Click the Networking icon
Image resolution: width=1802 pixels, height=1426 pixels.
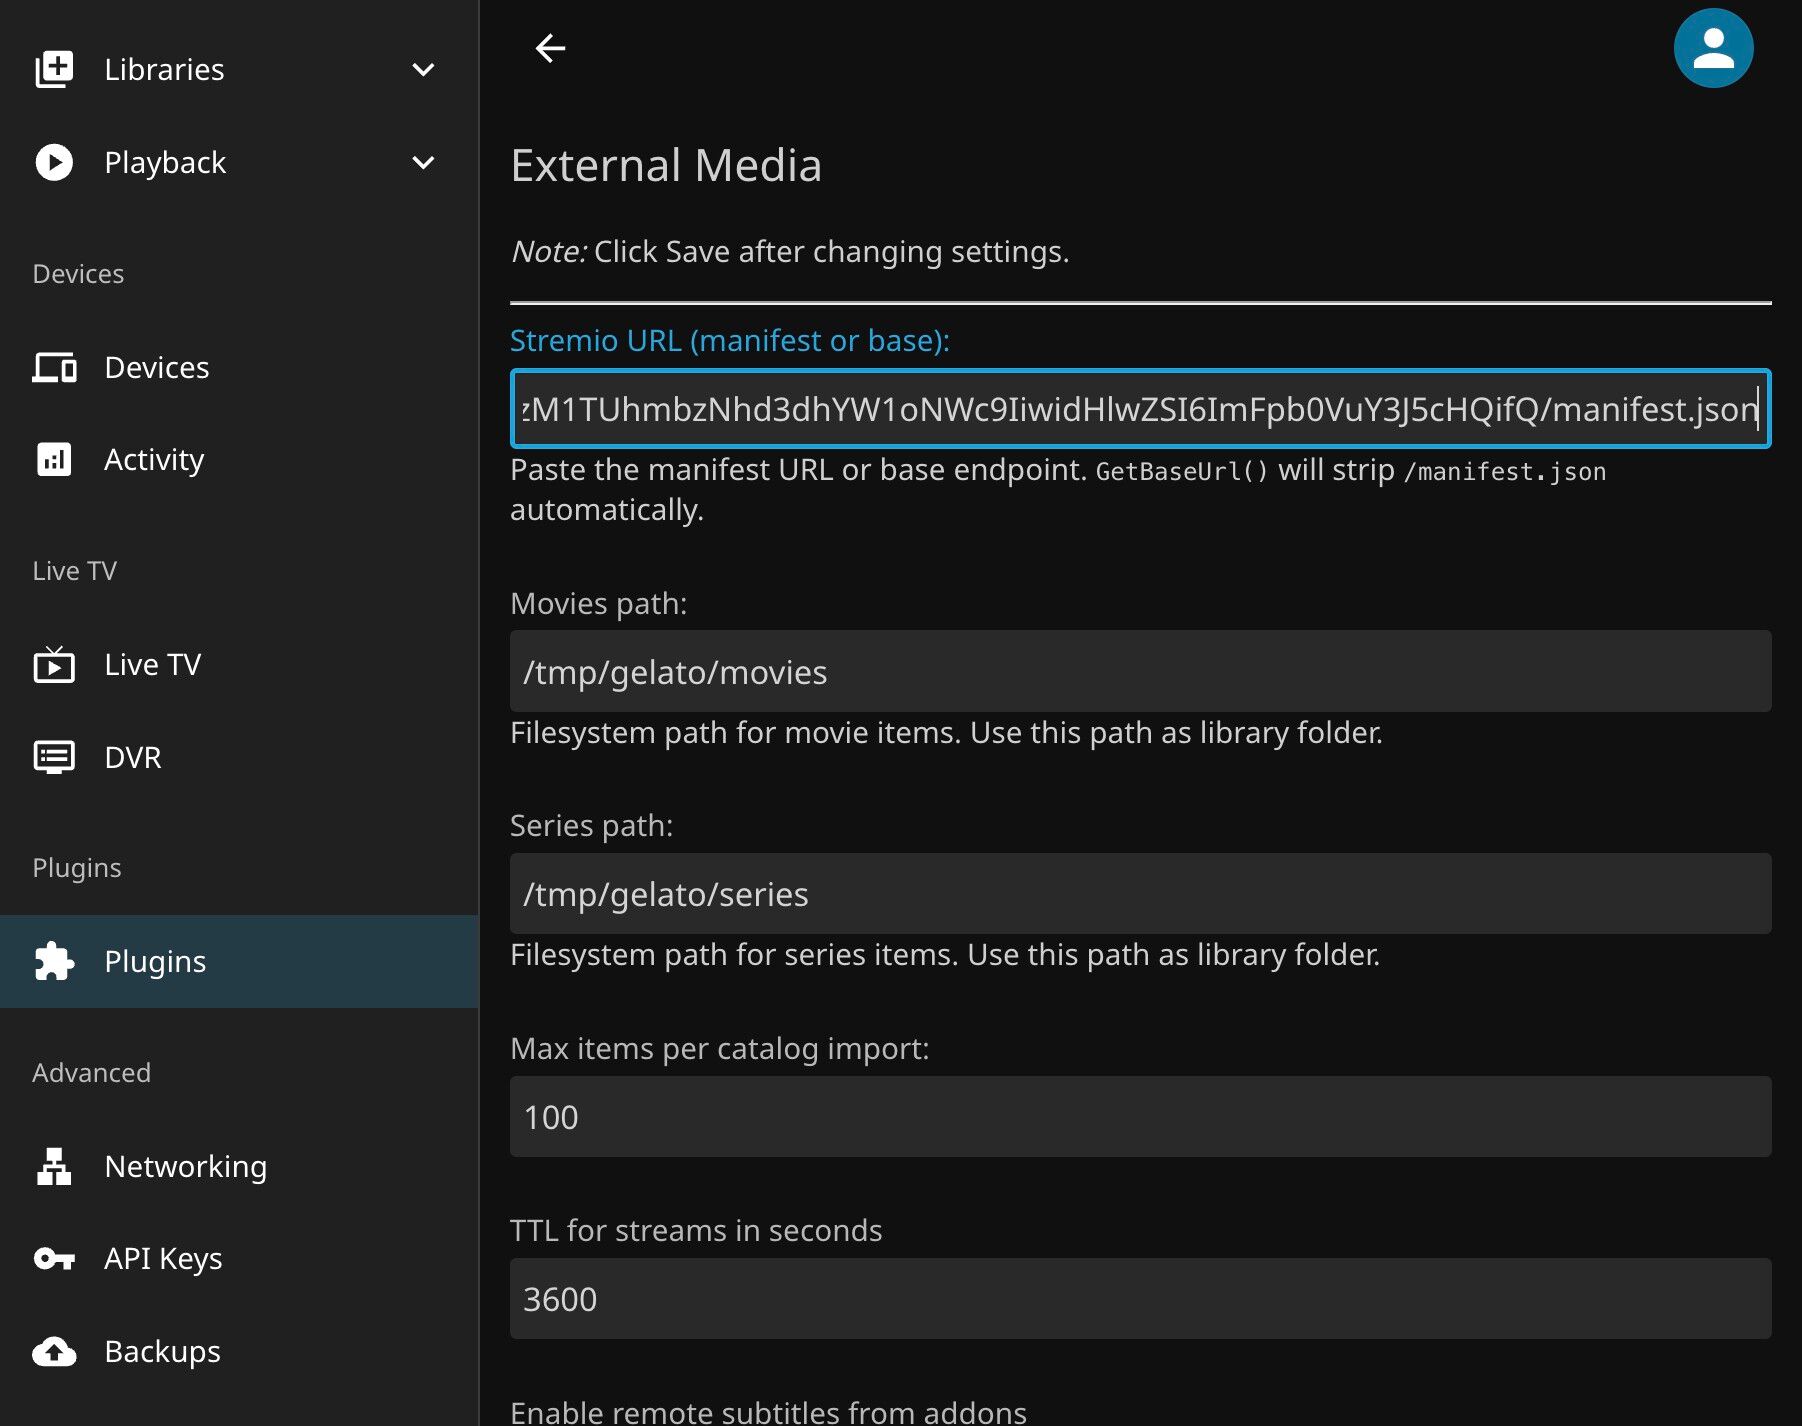[x=54, y=1166]
